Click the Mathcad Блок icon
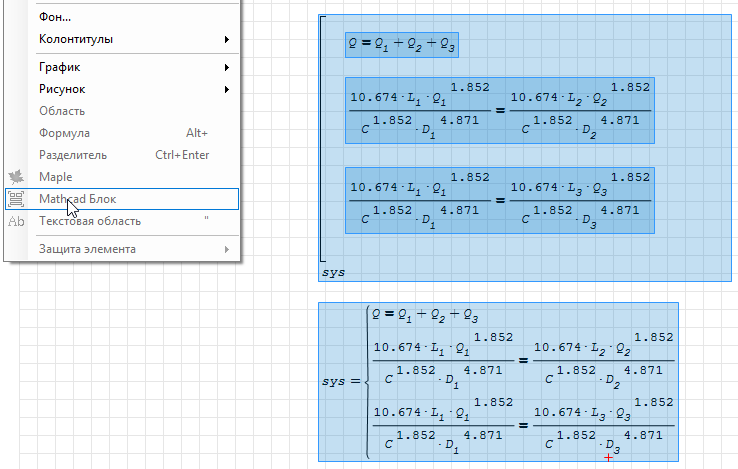 pos(16,199)
